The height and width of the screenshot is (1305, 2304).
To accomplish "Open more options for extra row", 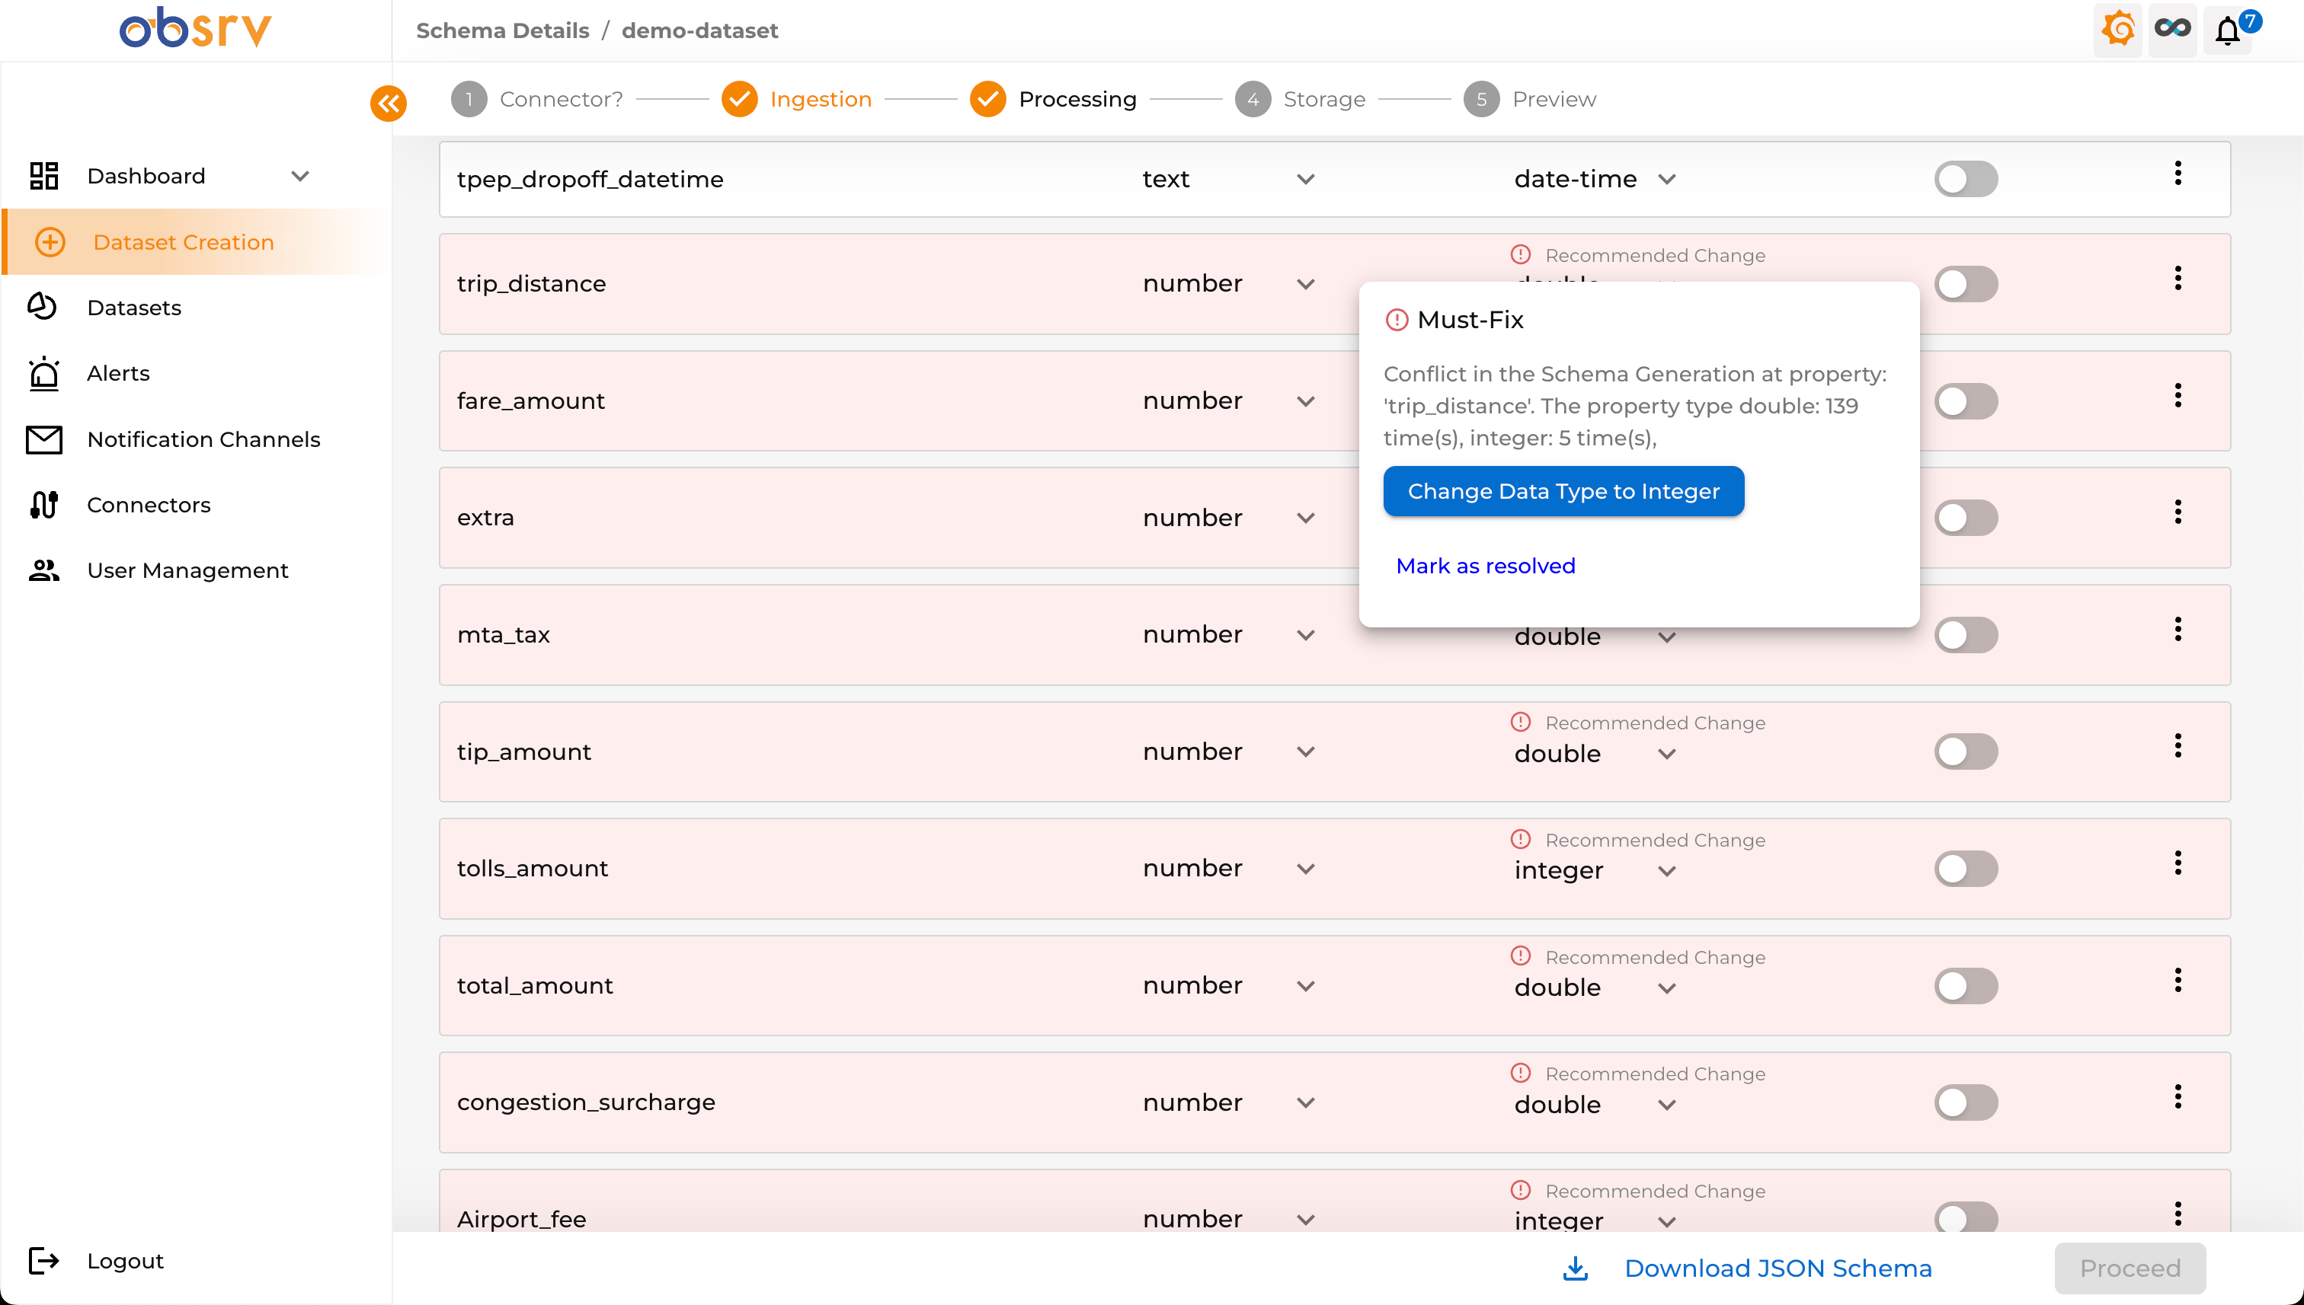I will pos(2178,513).
